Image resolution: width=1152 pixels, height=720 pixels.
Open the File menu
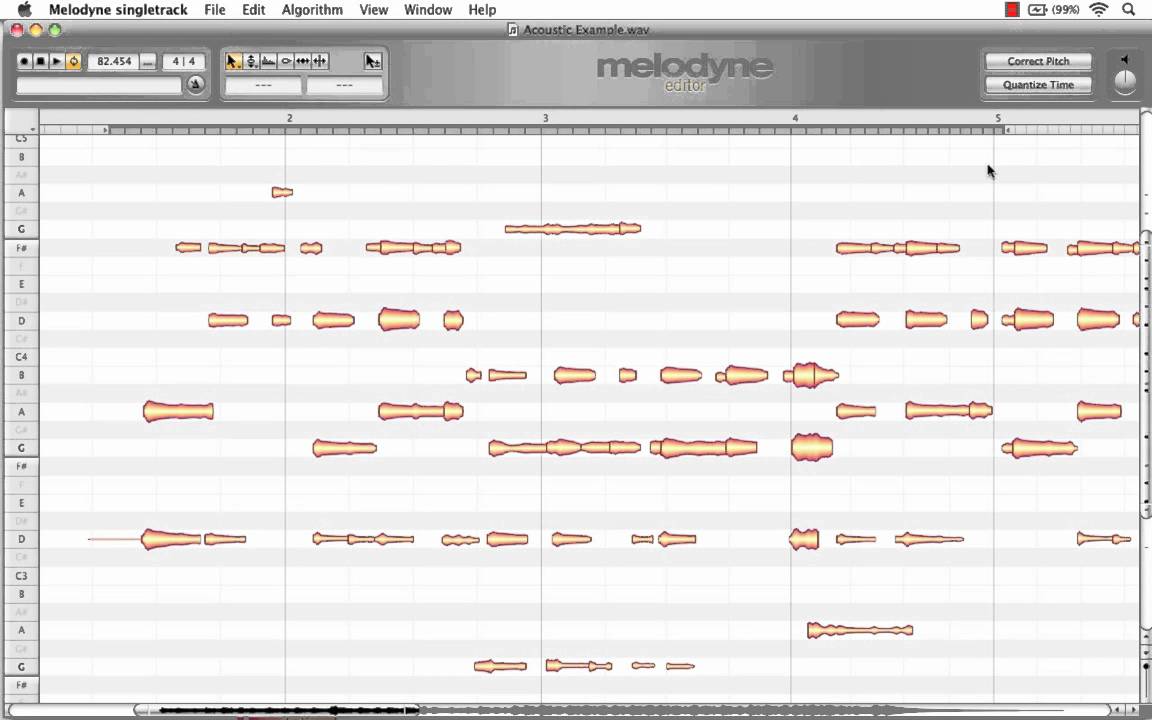[x=215, y=10]
